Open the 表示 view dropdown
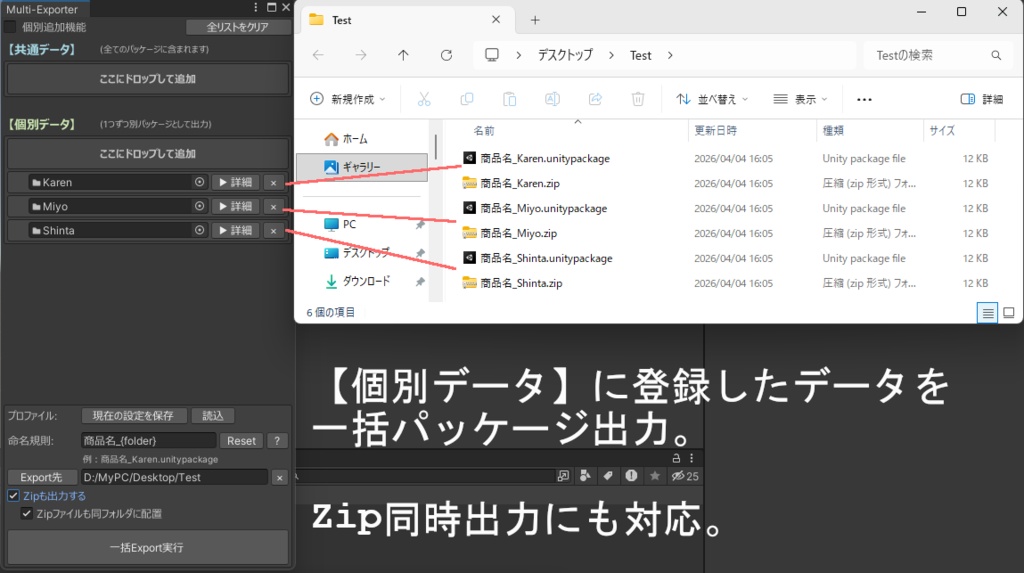The image size is (1024, 573). click(801, 99)
